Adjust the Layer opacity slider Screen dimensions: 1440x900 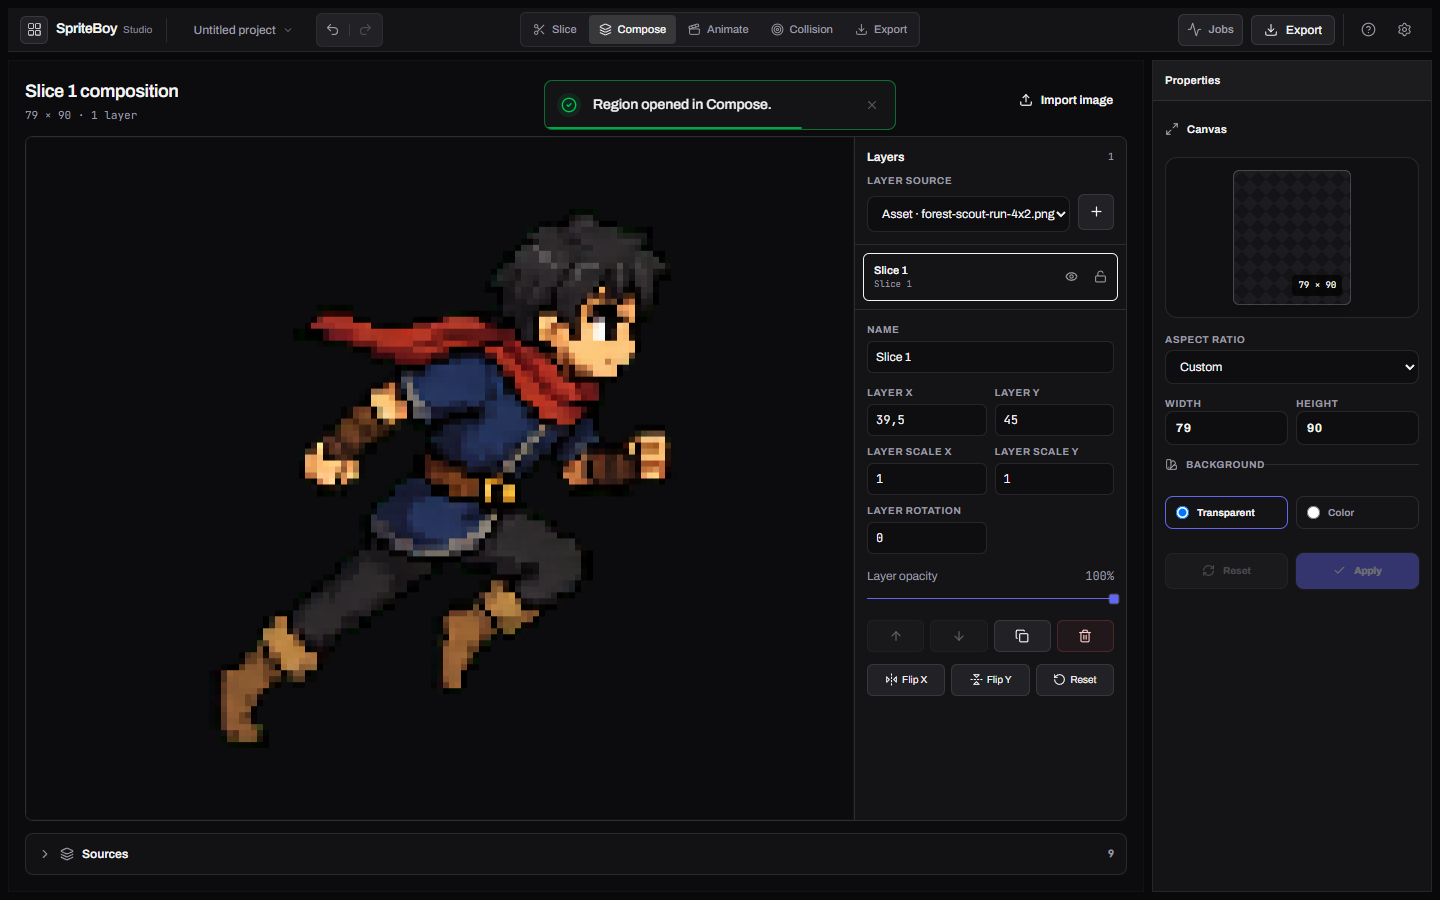(x=990, y=599)
